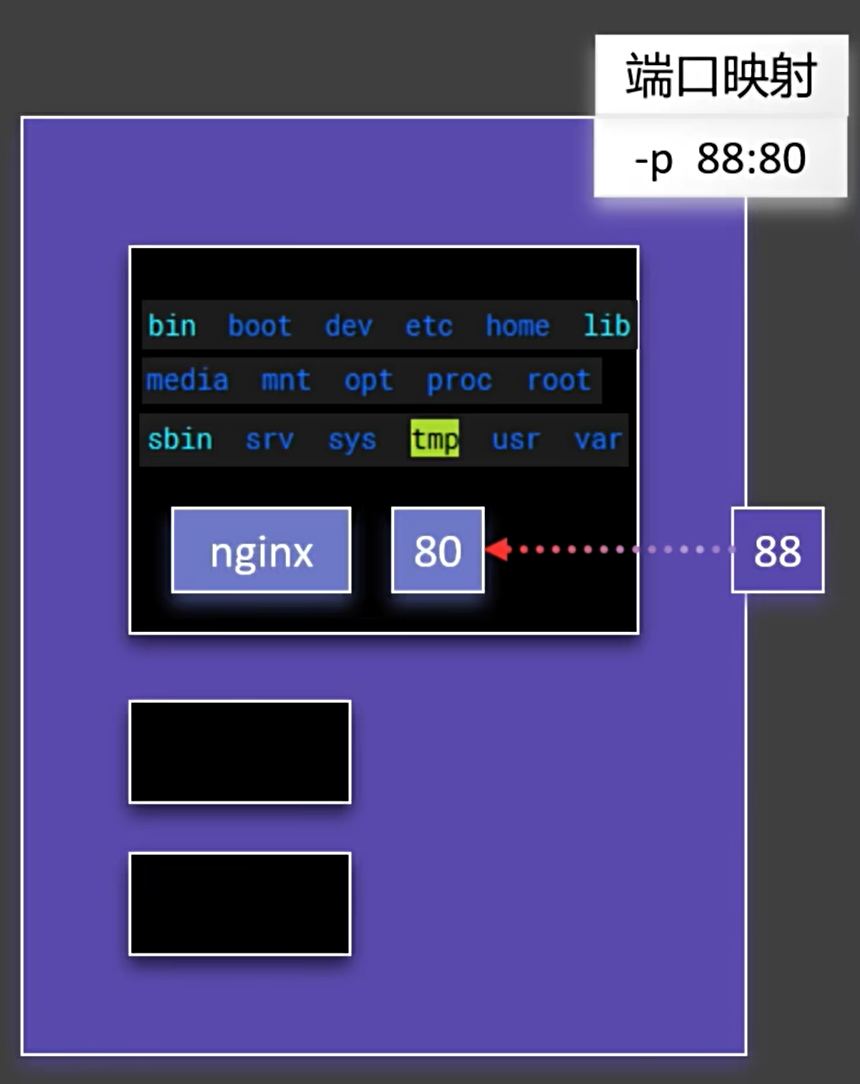
Task: Select the -p 88:80 mapping entry
Action: coord(720,158)
